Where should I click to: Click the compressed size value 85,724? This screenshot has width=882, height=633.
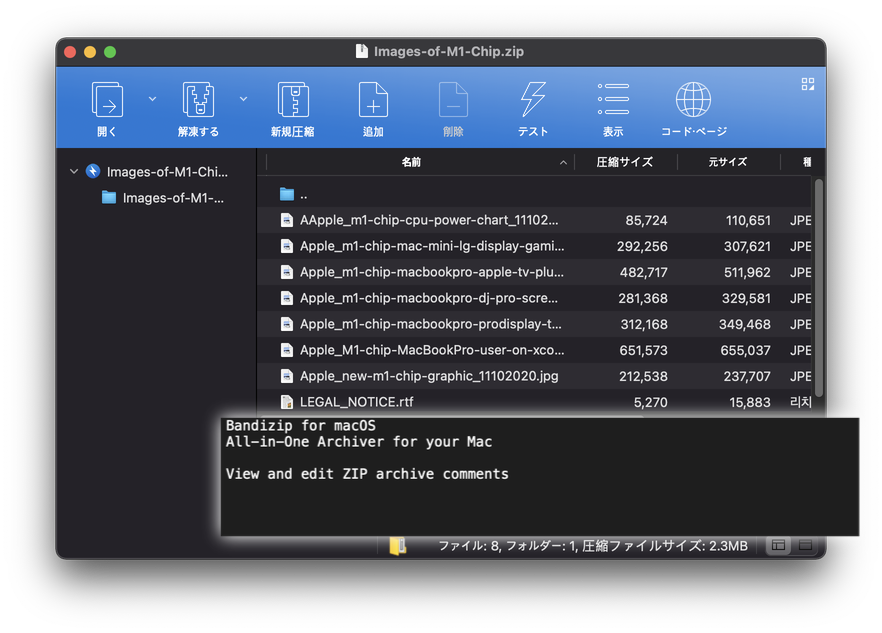(646, 221)
